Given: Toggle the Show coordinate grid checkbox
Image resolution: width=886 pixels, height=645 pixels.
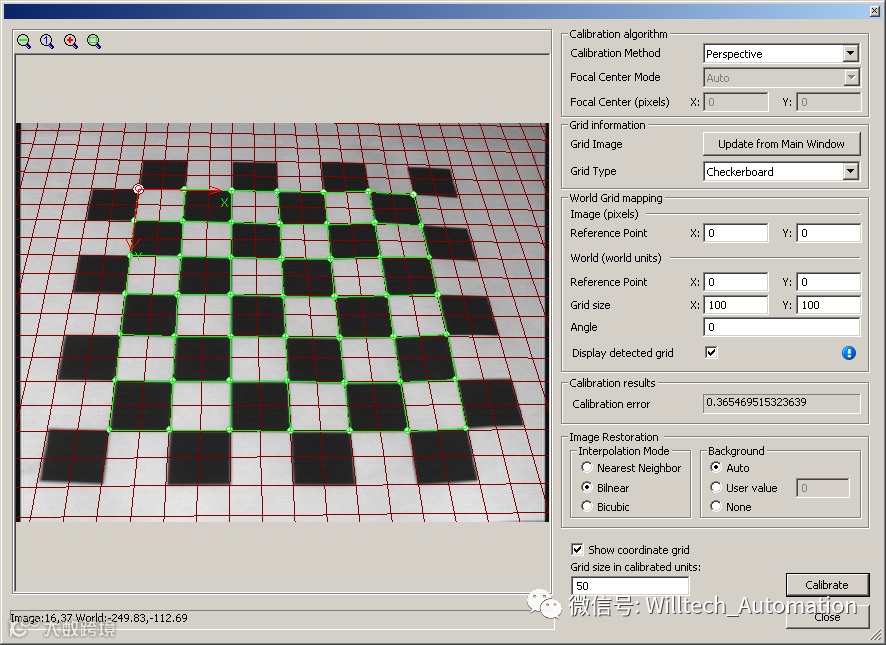Looking at the screenshot, I should point(577,549).
